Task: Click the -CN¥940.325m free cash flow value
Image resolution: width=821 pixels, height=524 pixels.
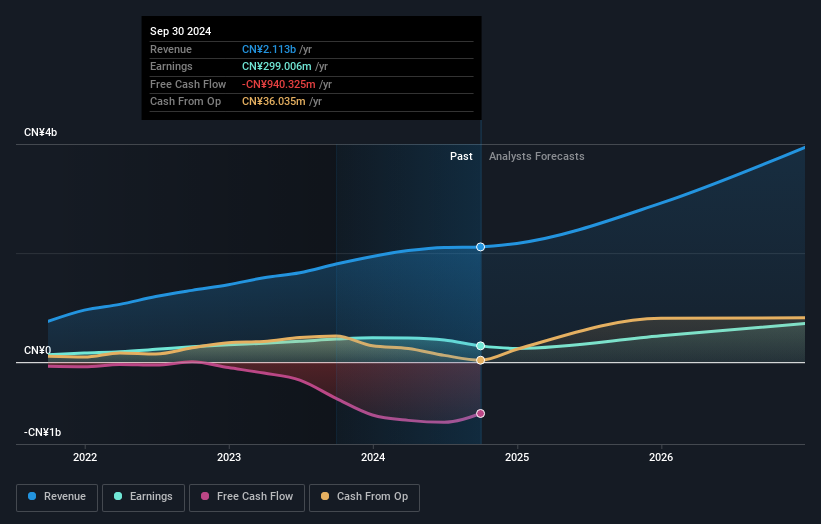Action: click(279, 84)
